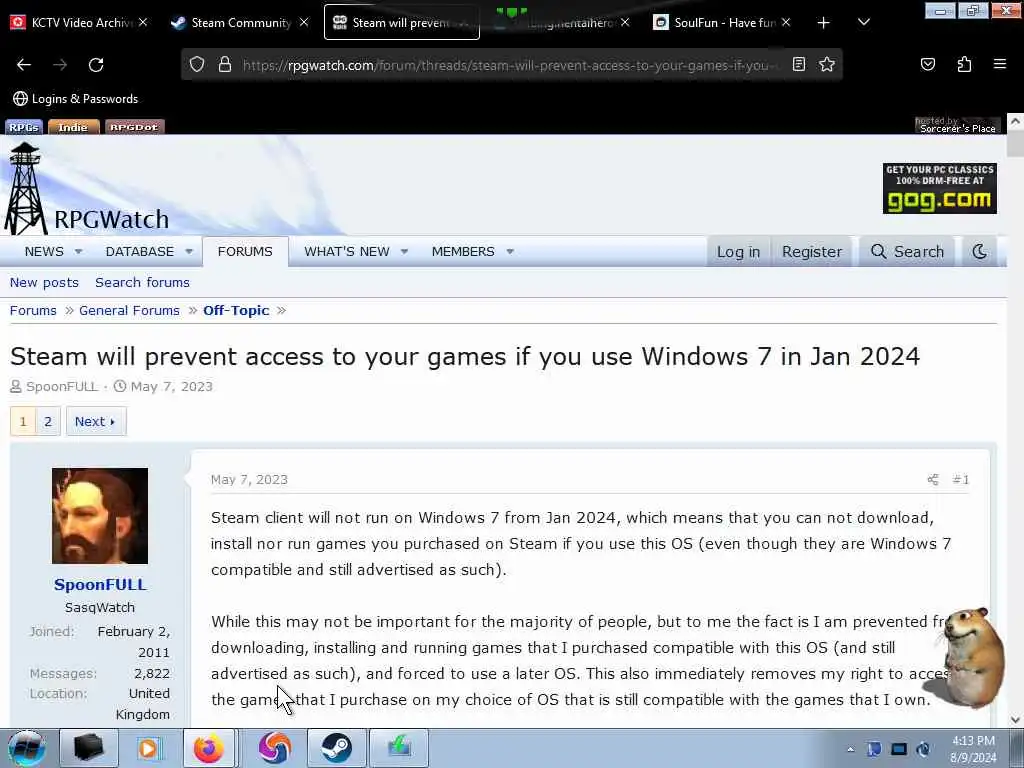Screen dimensions: 1024x768
Task: Open the DATABASE menu
Action: coord(140,251)
